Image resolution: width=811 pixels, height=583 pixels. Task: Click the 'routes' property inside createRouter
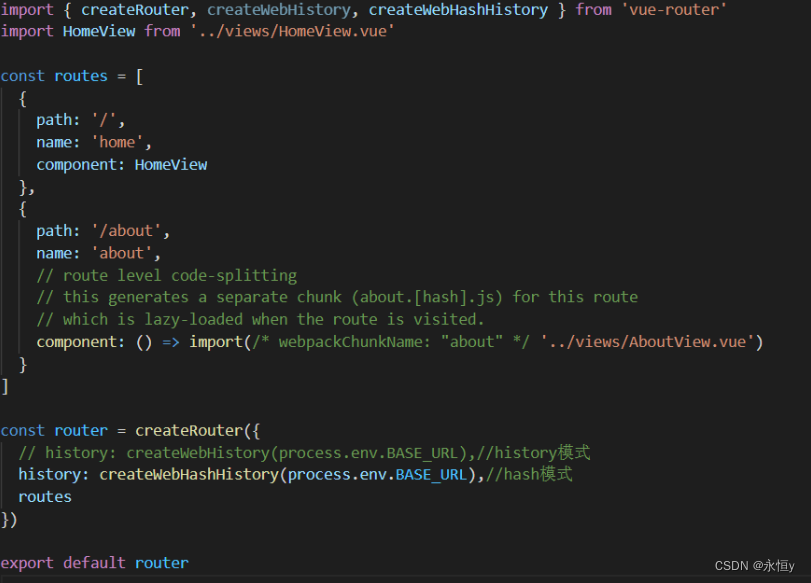(45, 497)
